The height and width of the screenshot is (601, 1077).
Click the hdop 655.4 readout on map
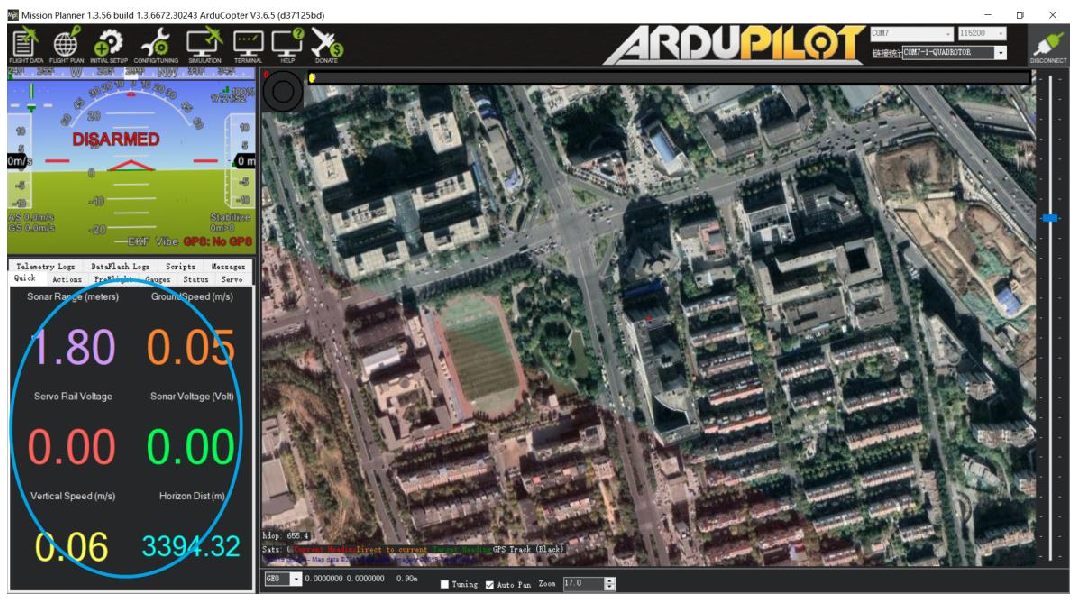(285, 536)
